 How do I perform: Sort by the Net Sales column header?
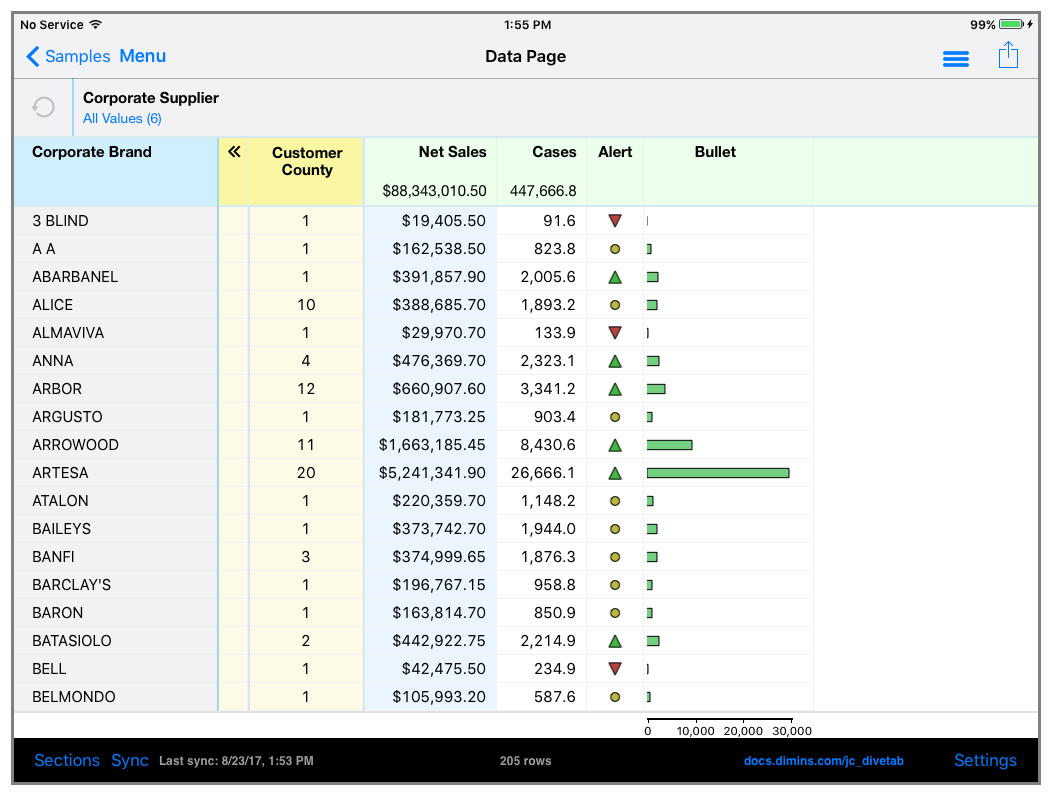pyautogui.click(x=452, y=152)
